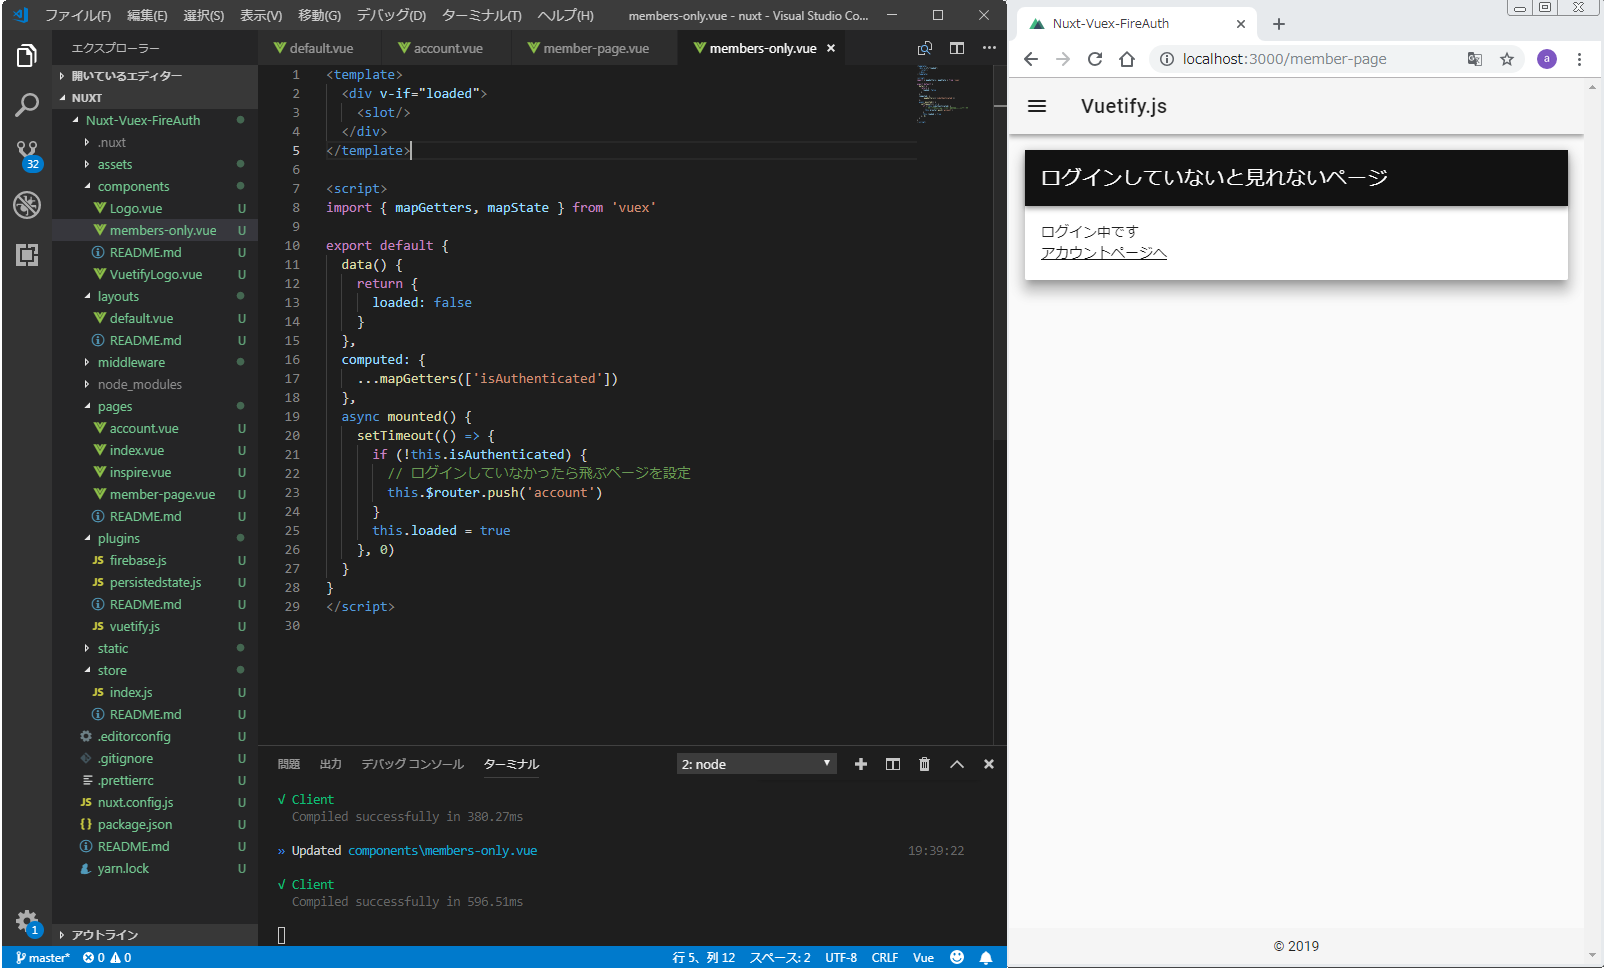The width and height of the screenshot is (1604, 968).
Task: Click the master branch status bar button
Action: tap(43, 957)
